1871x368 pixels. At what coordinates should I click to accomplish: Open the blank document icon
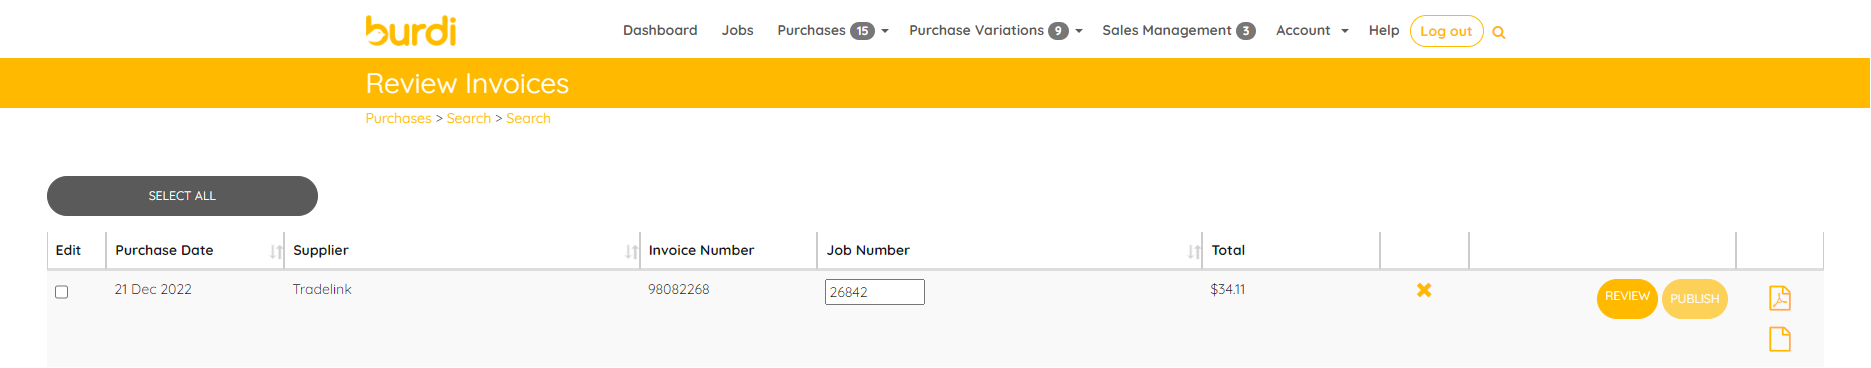1780,339
